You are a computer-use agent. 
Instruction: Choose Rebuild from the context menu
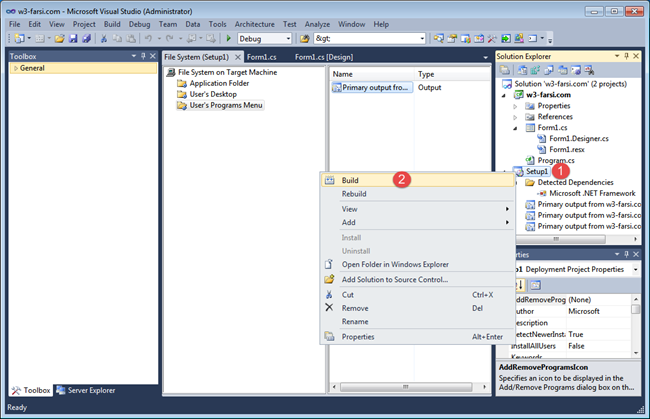coord(417,194)
